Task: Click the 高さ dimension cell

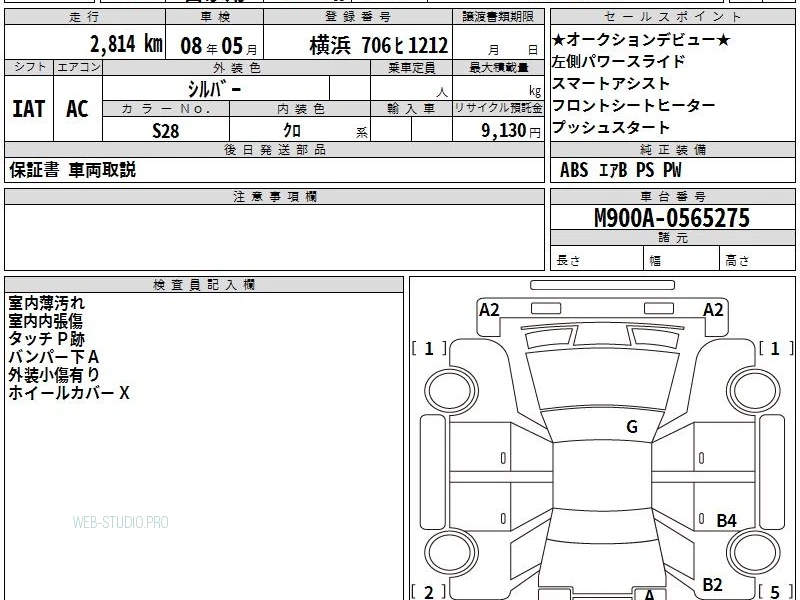Action: (758, 259)
